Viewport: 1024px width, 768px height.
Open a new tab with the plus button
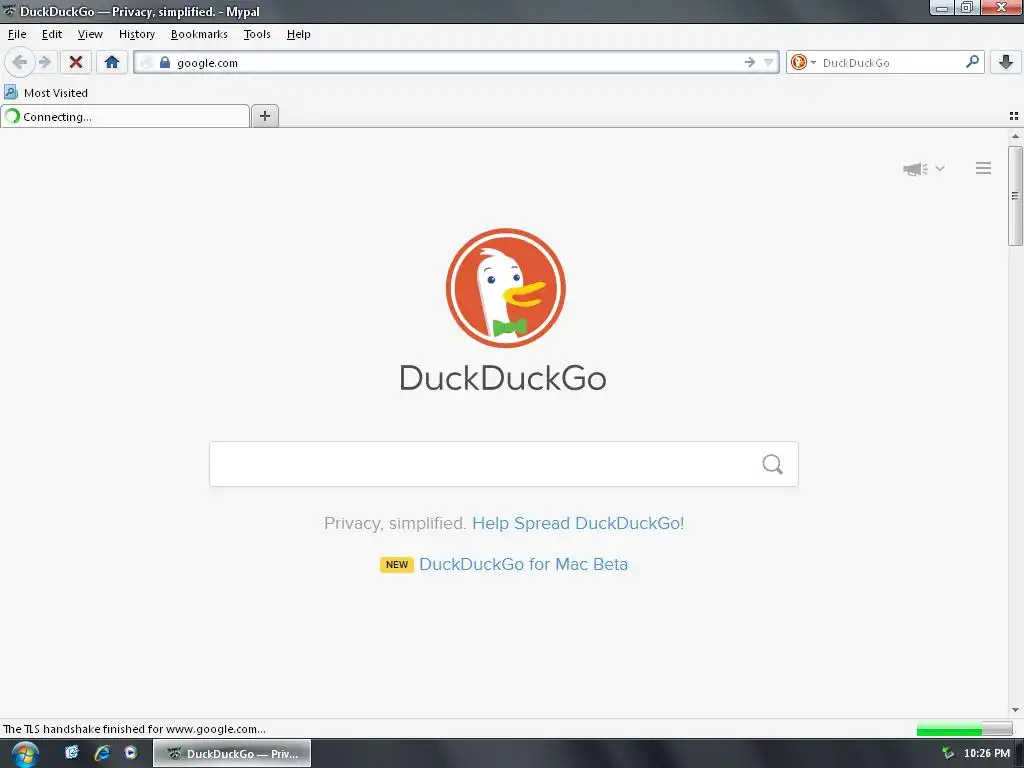pyautogui.click(x=264, y=116)
